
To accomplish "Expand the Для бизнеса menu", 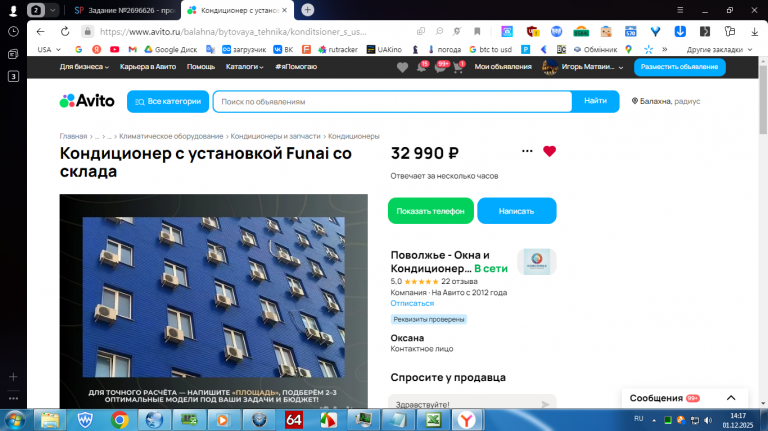I will click(84, 67).
